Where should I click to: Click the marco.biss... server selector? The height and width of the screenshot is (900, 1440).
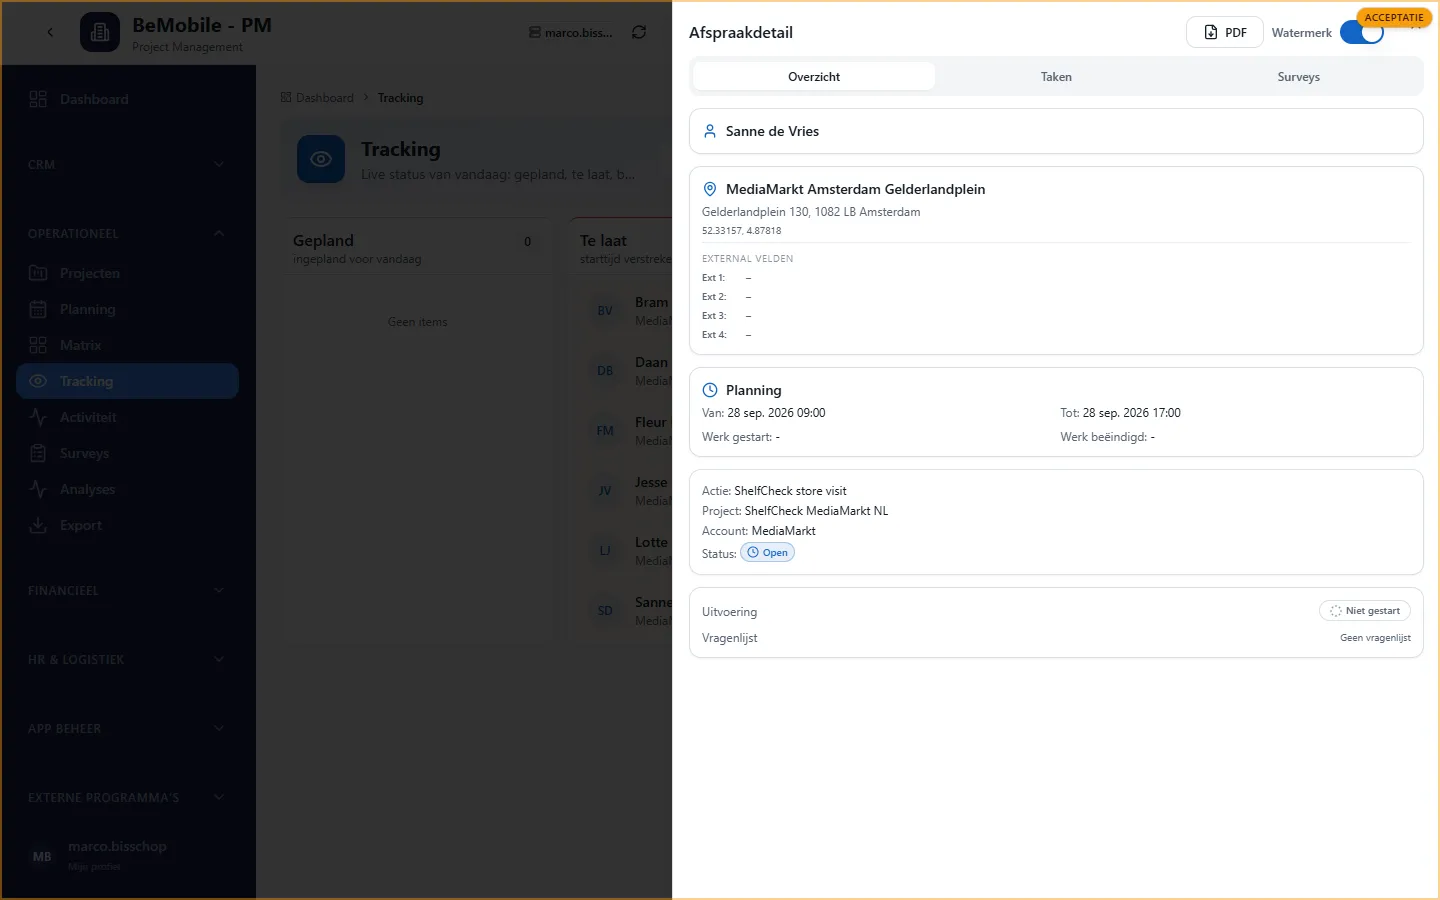pos(571,33)
